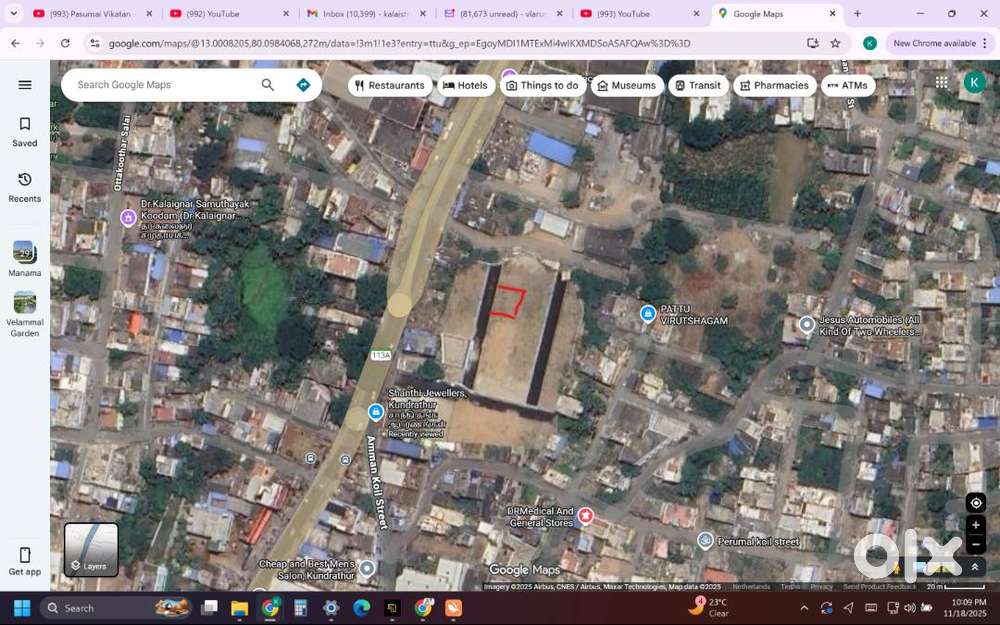Zoom in using the plus control
The width and height of the screenshot is (1000, 625).
[976, 525]
